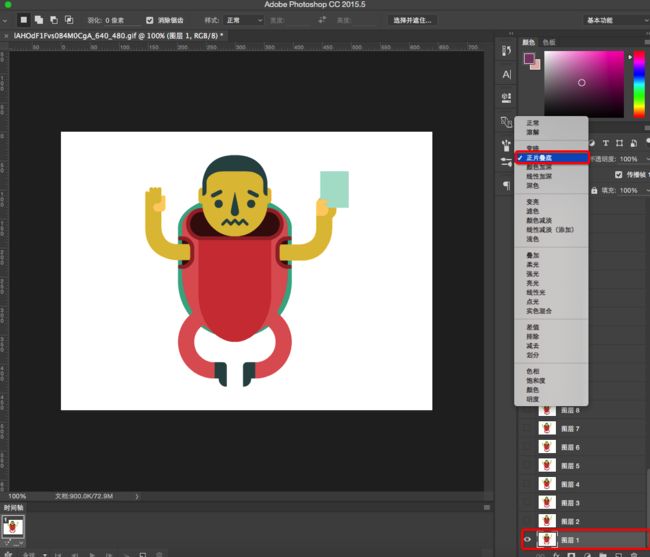Show 图层 5 visibility box
Screen dimensions: 650x557
tap(527, 465)
